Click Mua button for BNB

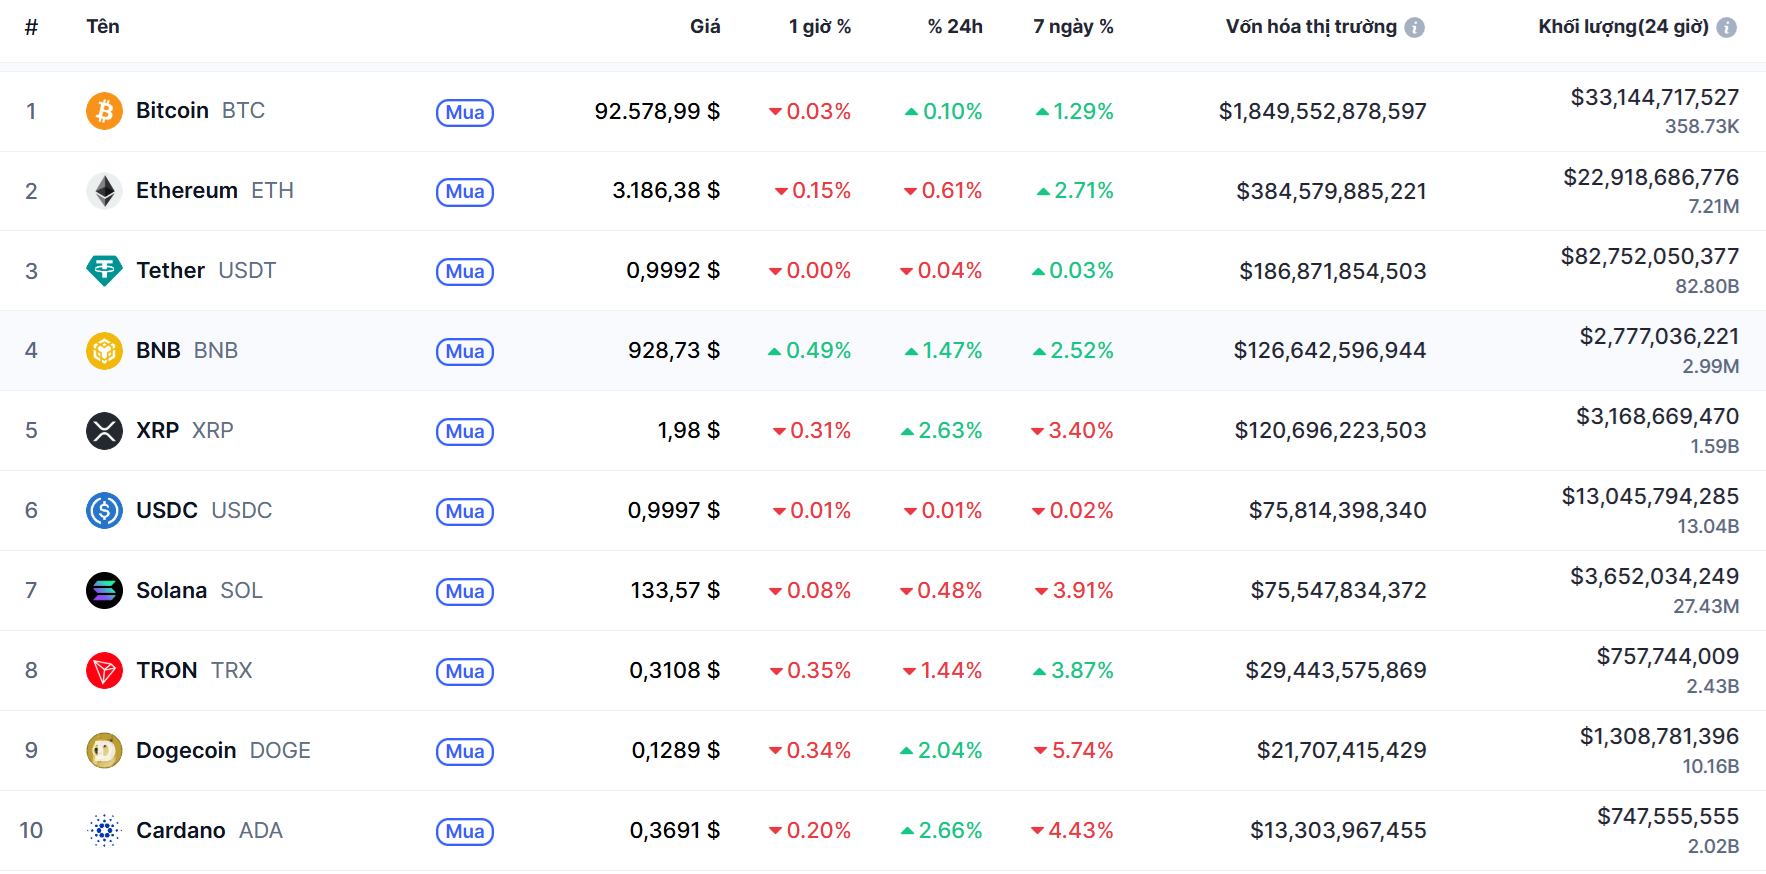point(465,352)
